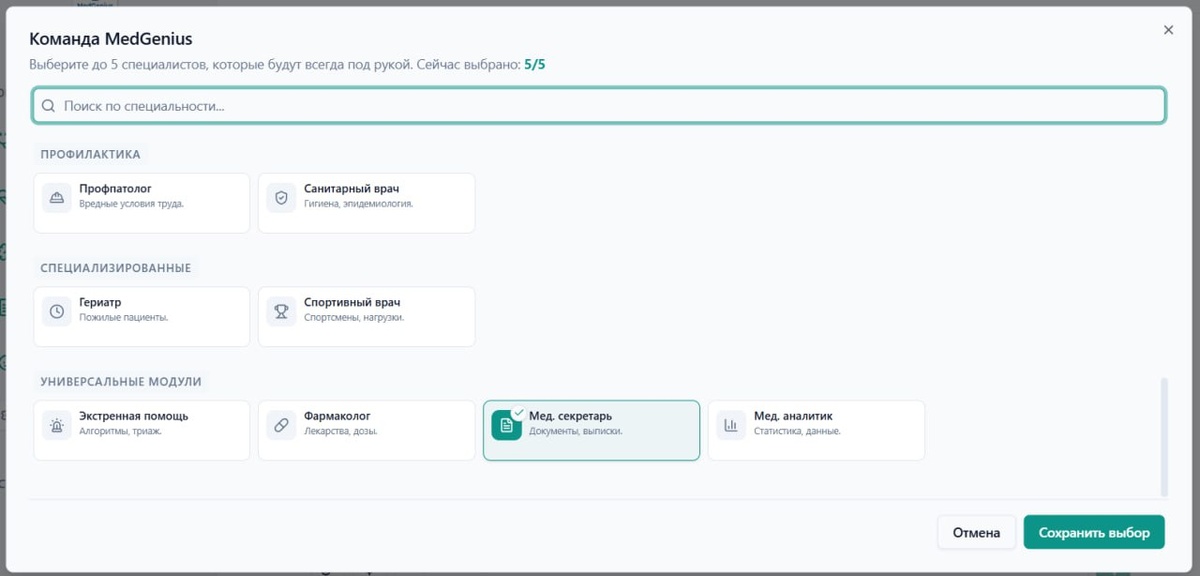Select the Экстренная помощь card
This screenshot has width=1200, height=576.
point(142,430)
